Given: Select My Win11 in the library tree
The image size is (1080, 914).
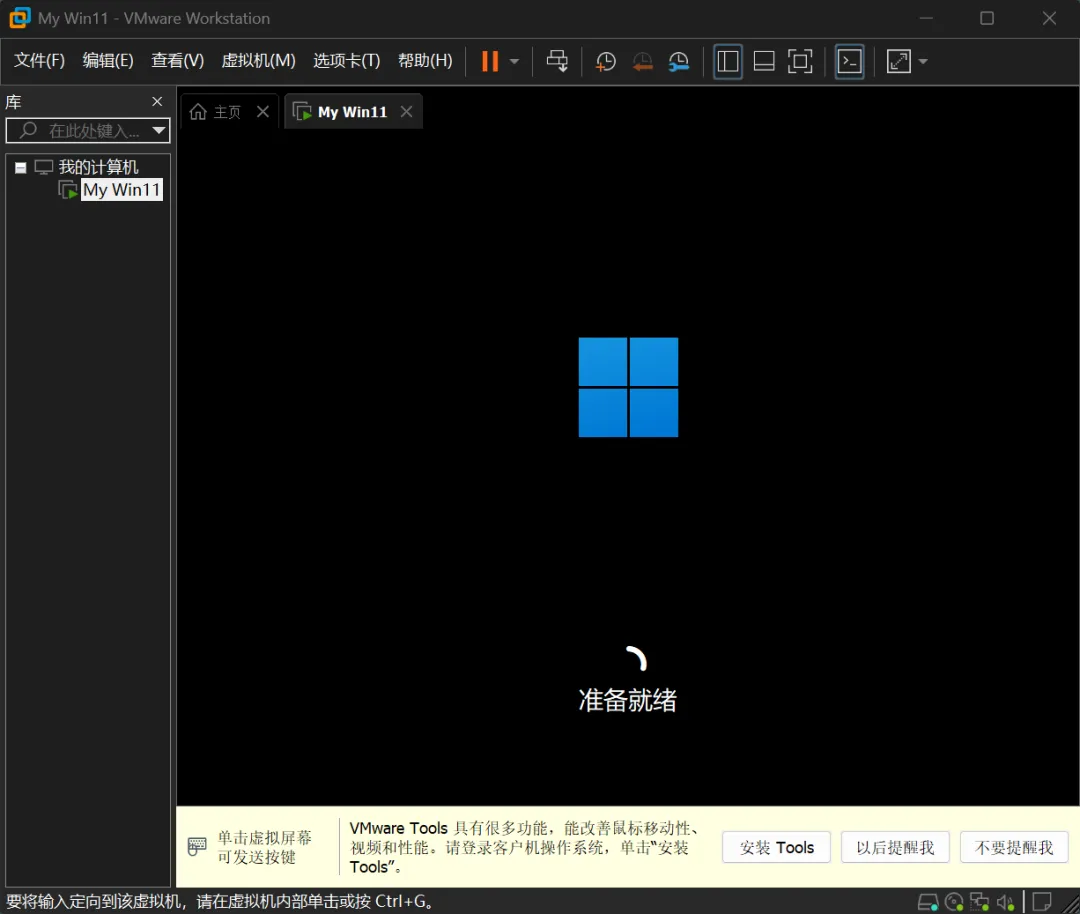Looking at the screenshot, I should click(x=122, y=189).
